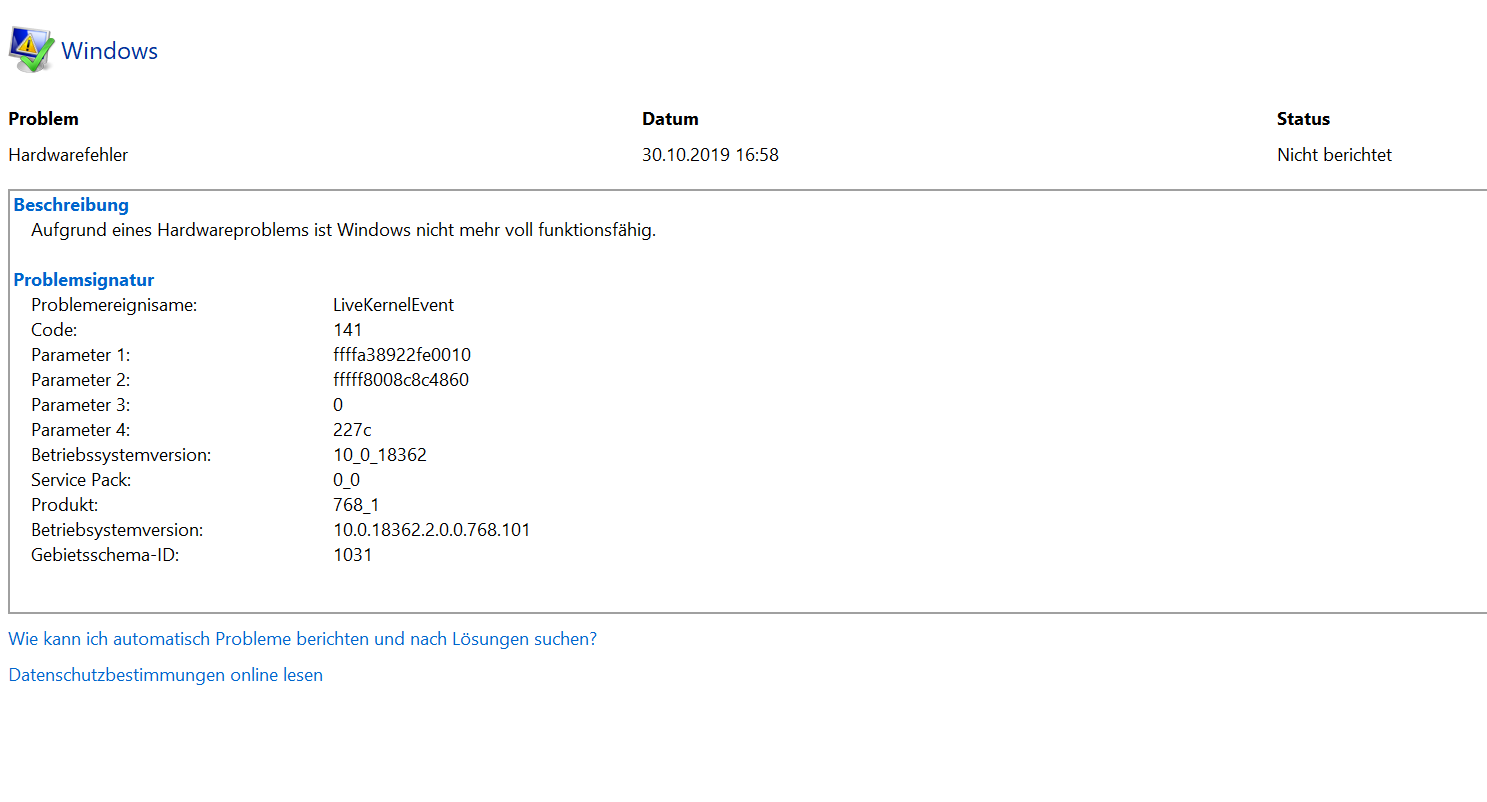Select the Datum column heading
The height and width of the screenshot is (802, 1487).
coord(670,119)
